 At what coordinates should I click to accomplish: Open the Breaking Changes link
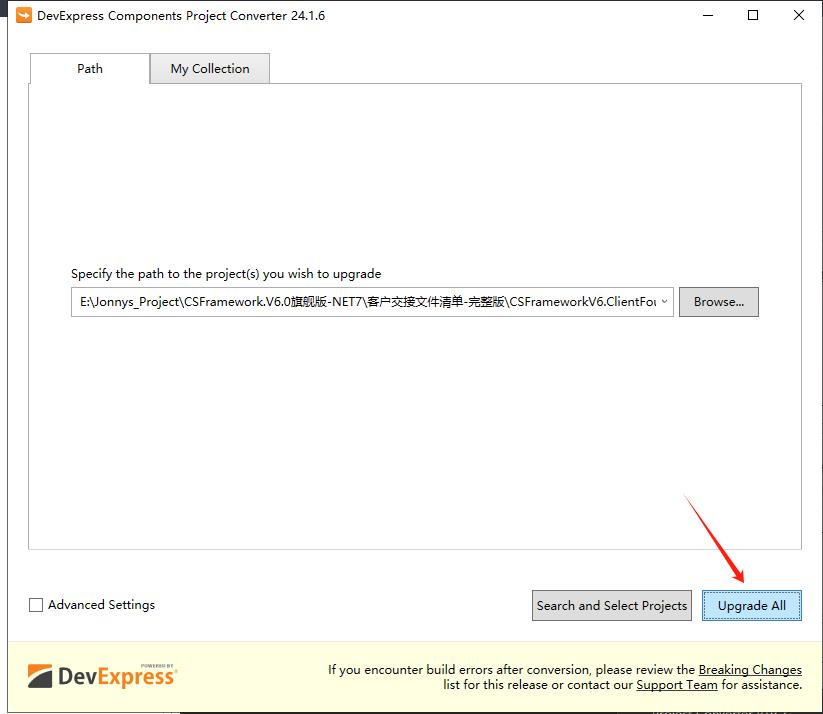click(x=750, y=670)
